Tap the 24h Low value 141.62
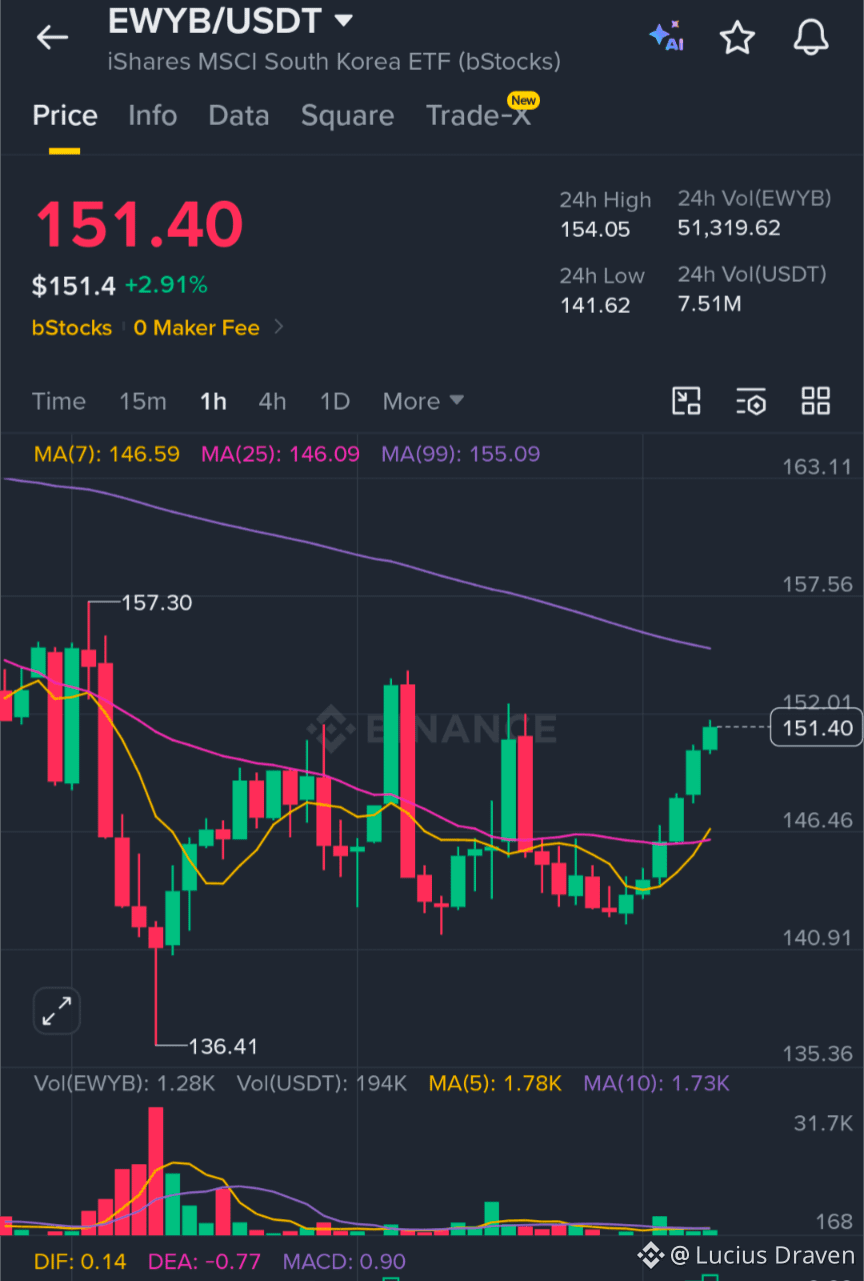 tap(595, 305)
